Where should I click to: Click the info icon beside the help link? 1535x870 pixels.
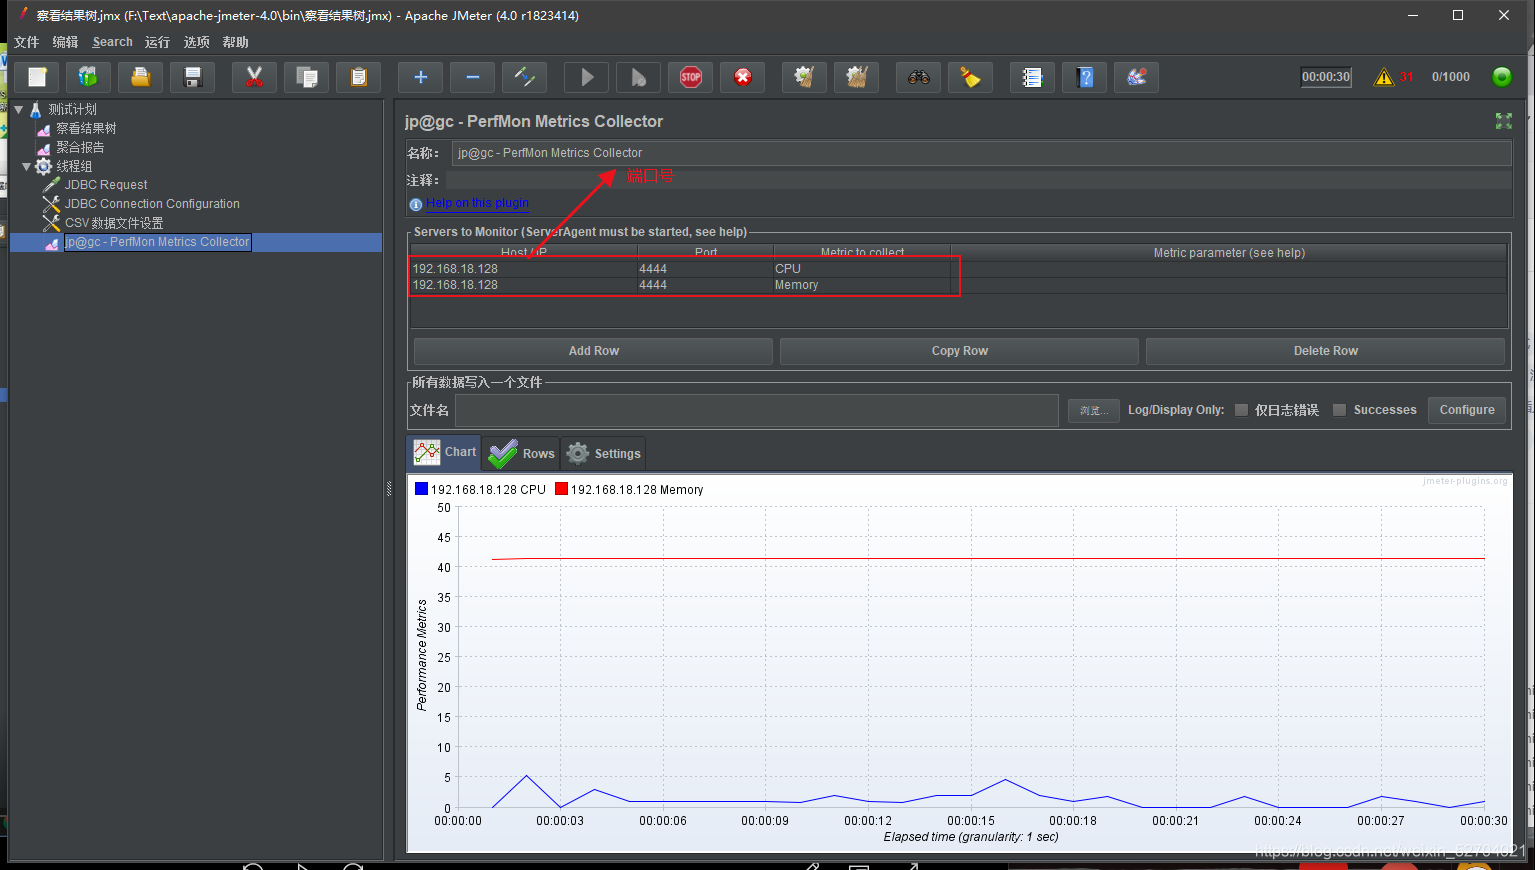tap(416, 204)
